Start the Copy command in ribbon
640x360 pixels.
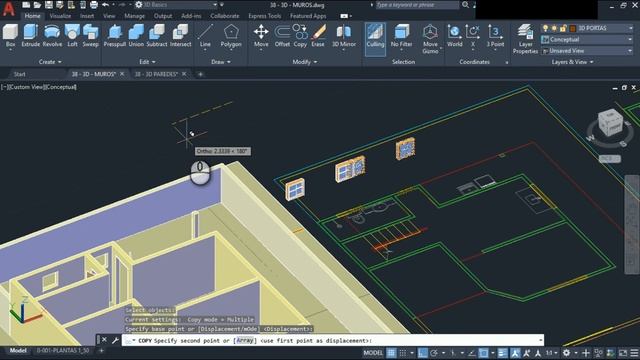(x=300, y=36)
